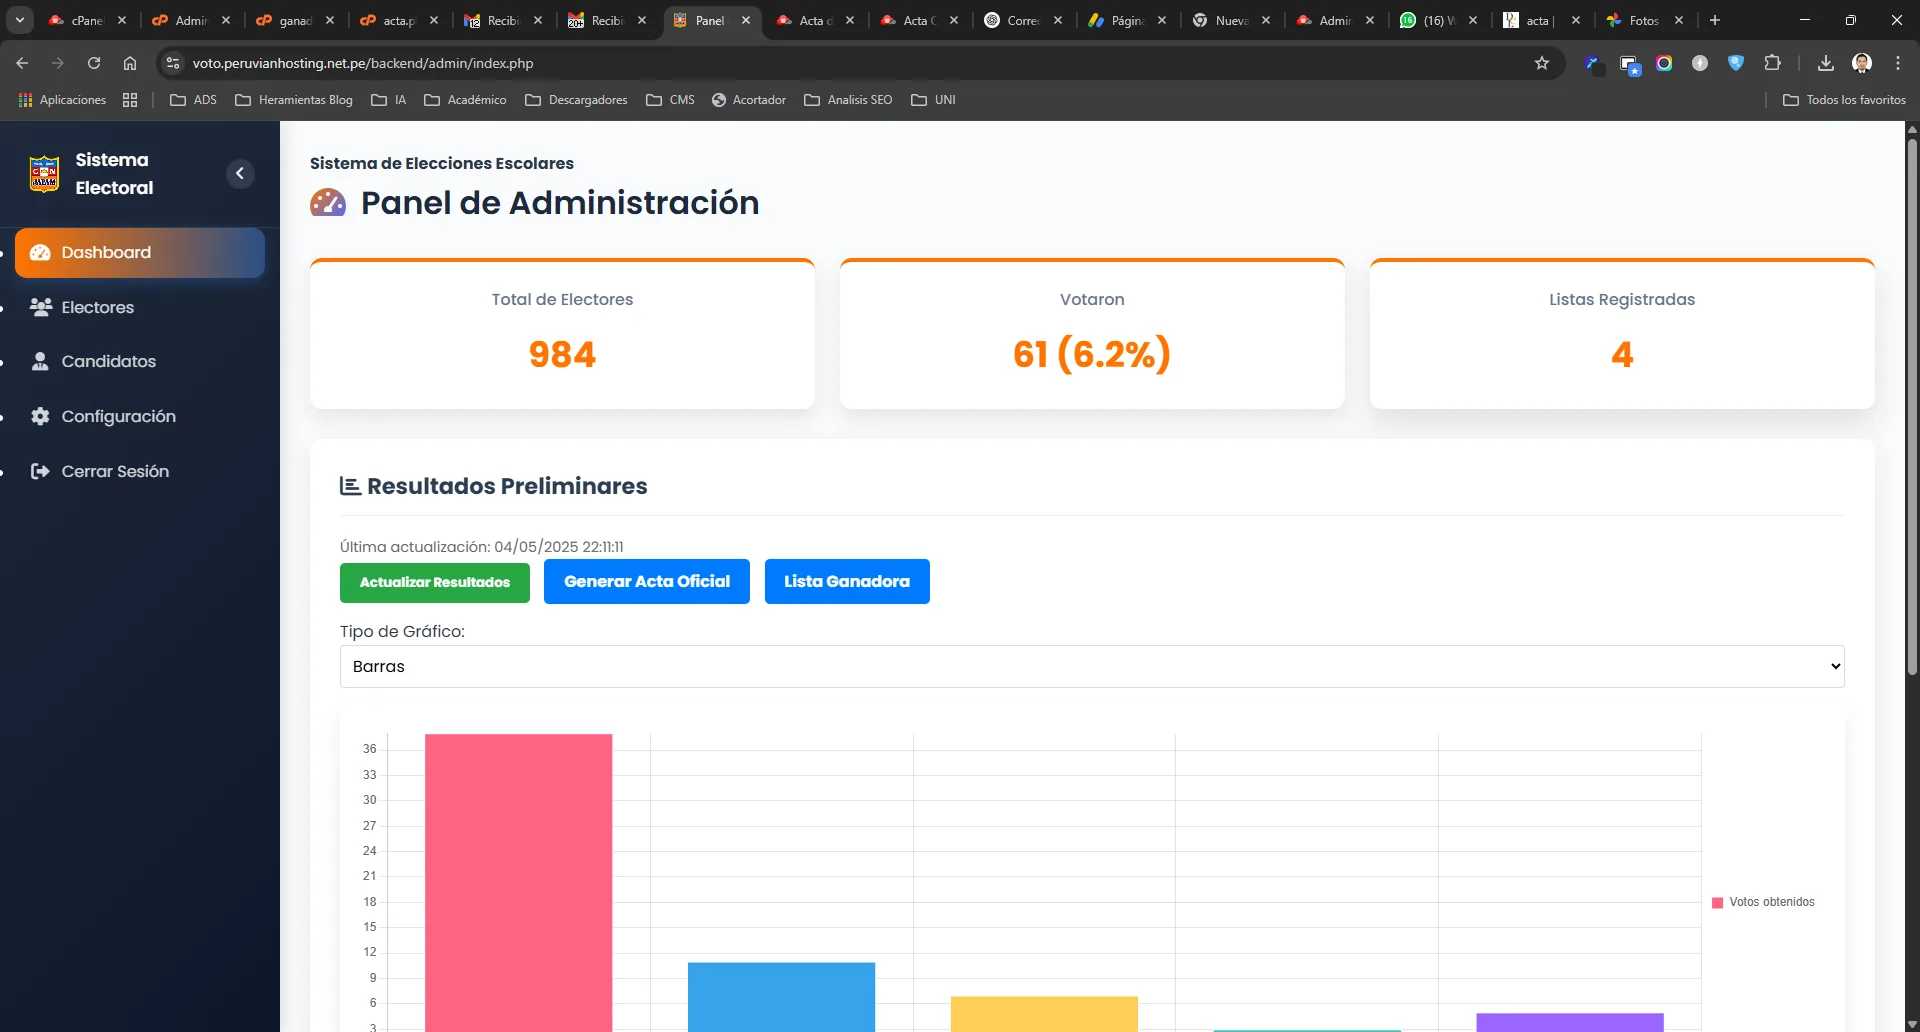Open the Tipo de Gráfico dropdown
The width and height of the screenshot is (1920, 1032).
tap(1092, 666)
